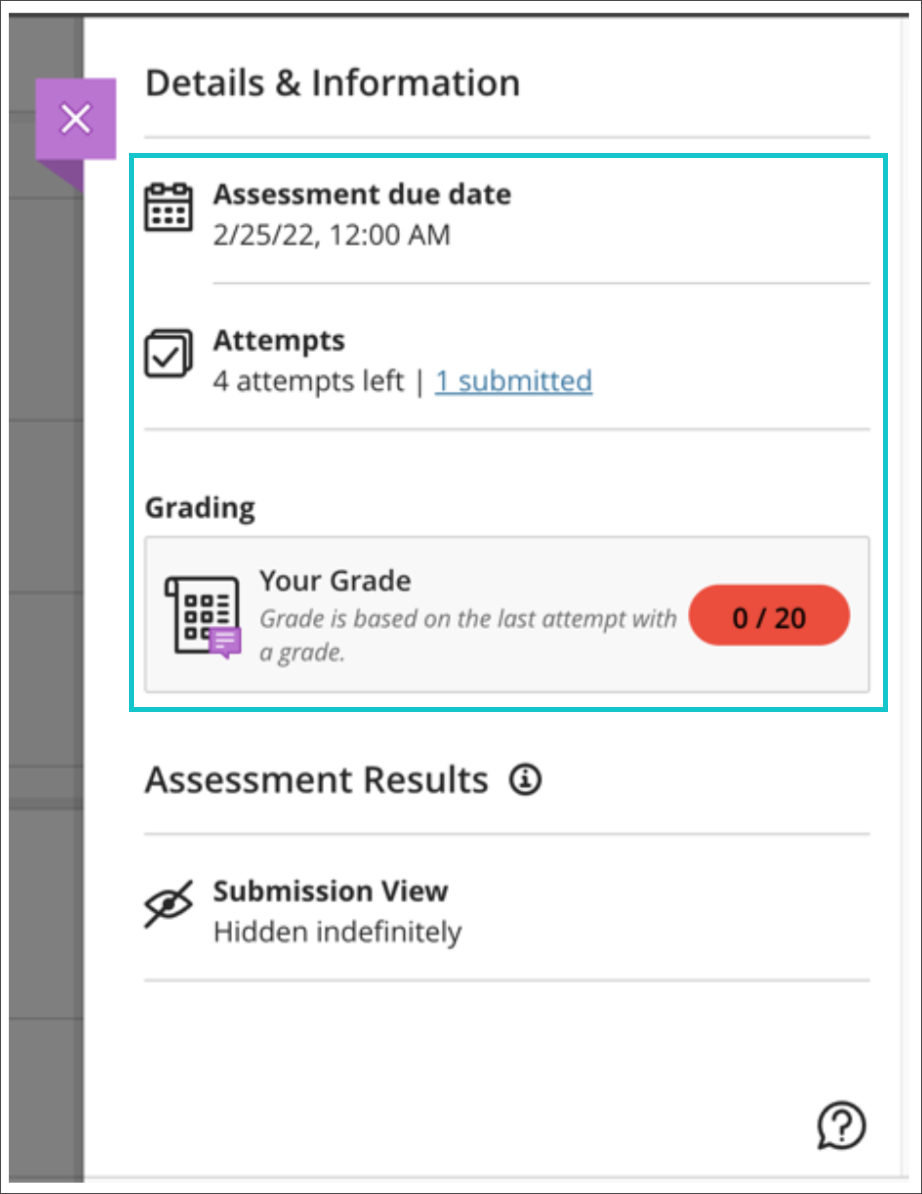Click the red 0 / 20 grade pill

pyautogui.click(x=769, y=616)
